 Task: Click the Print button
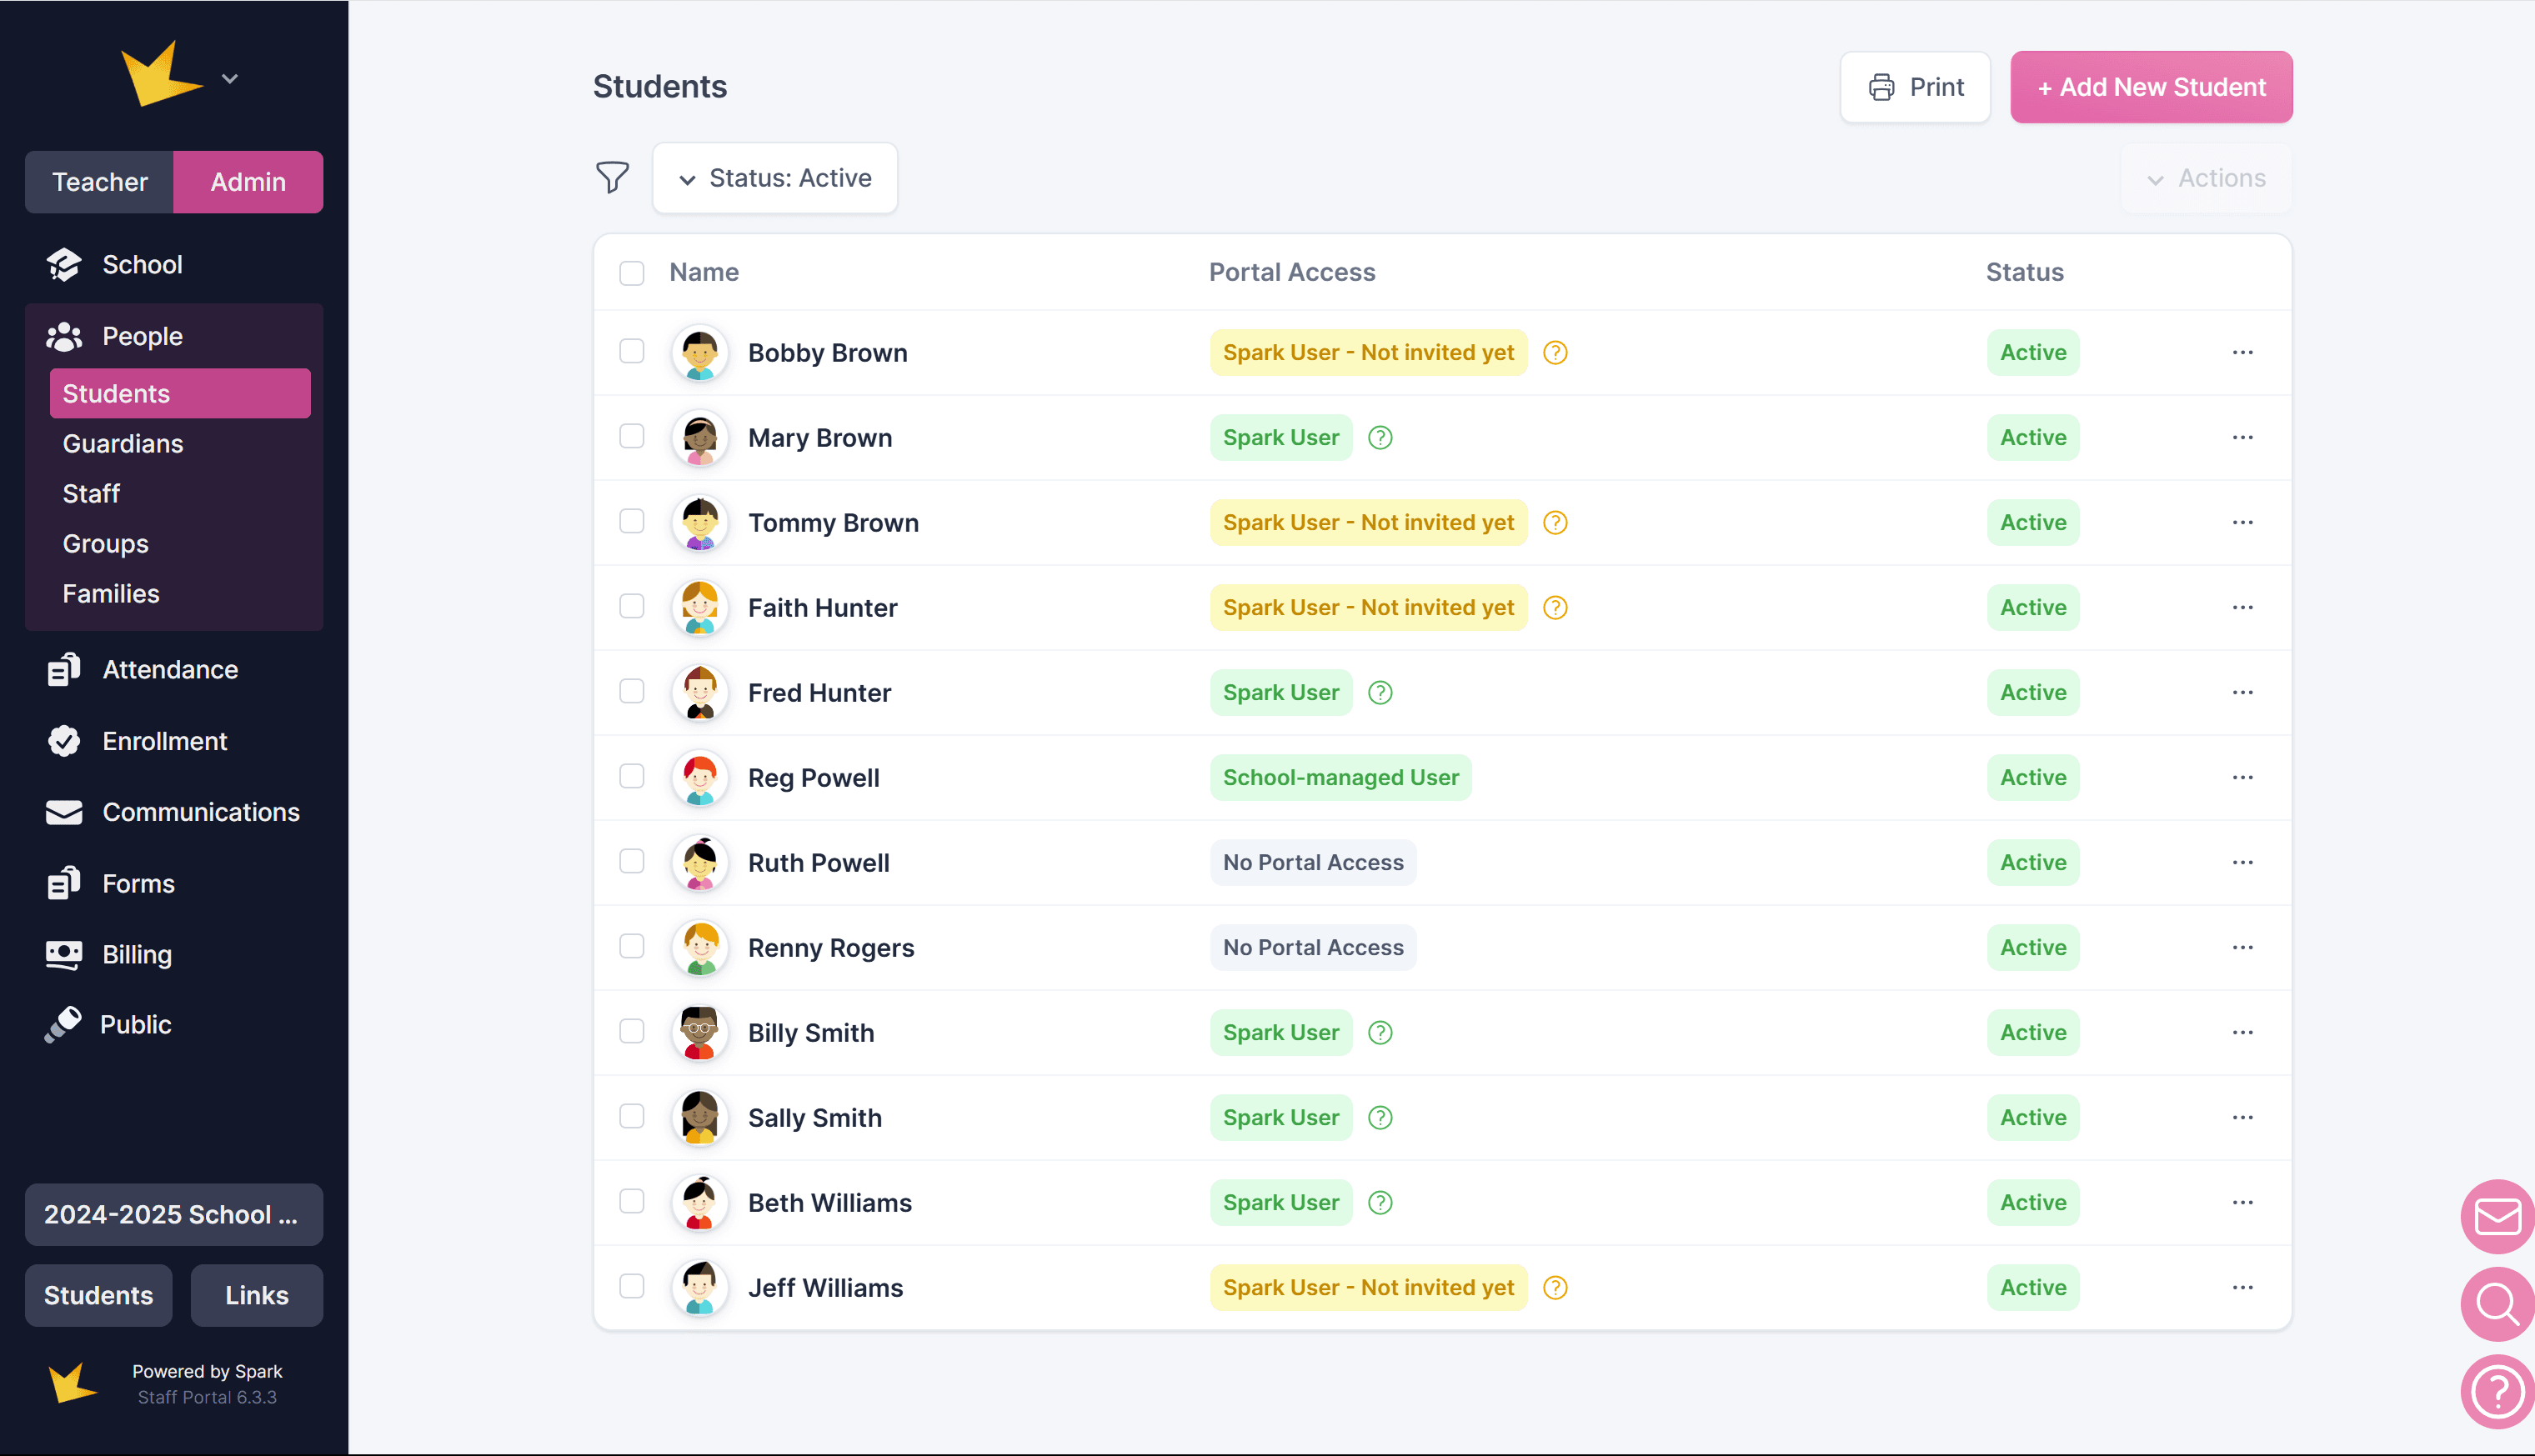point(1915,87)
